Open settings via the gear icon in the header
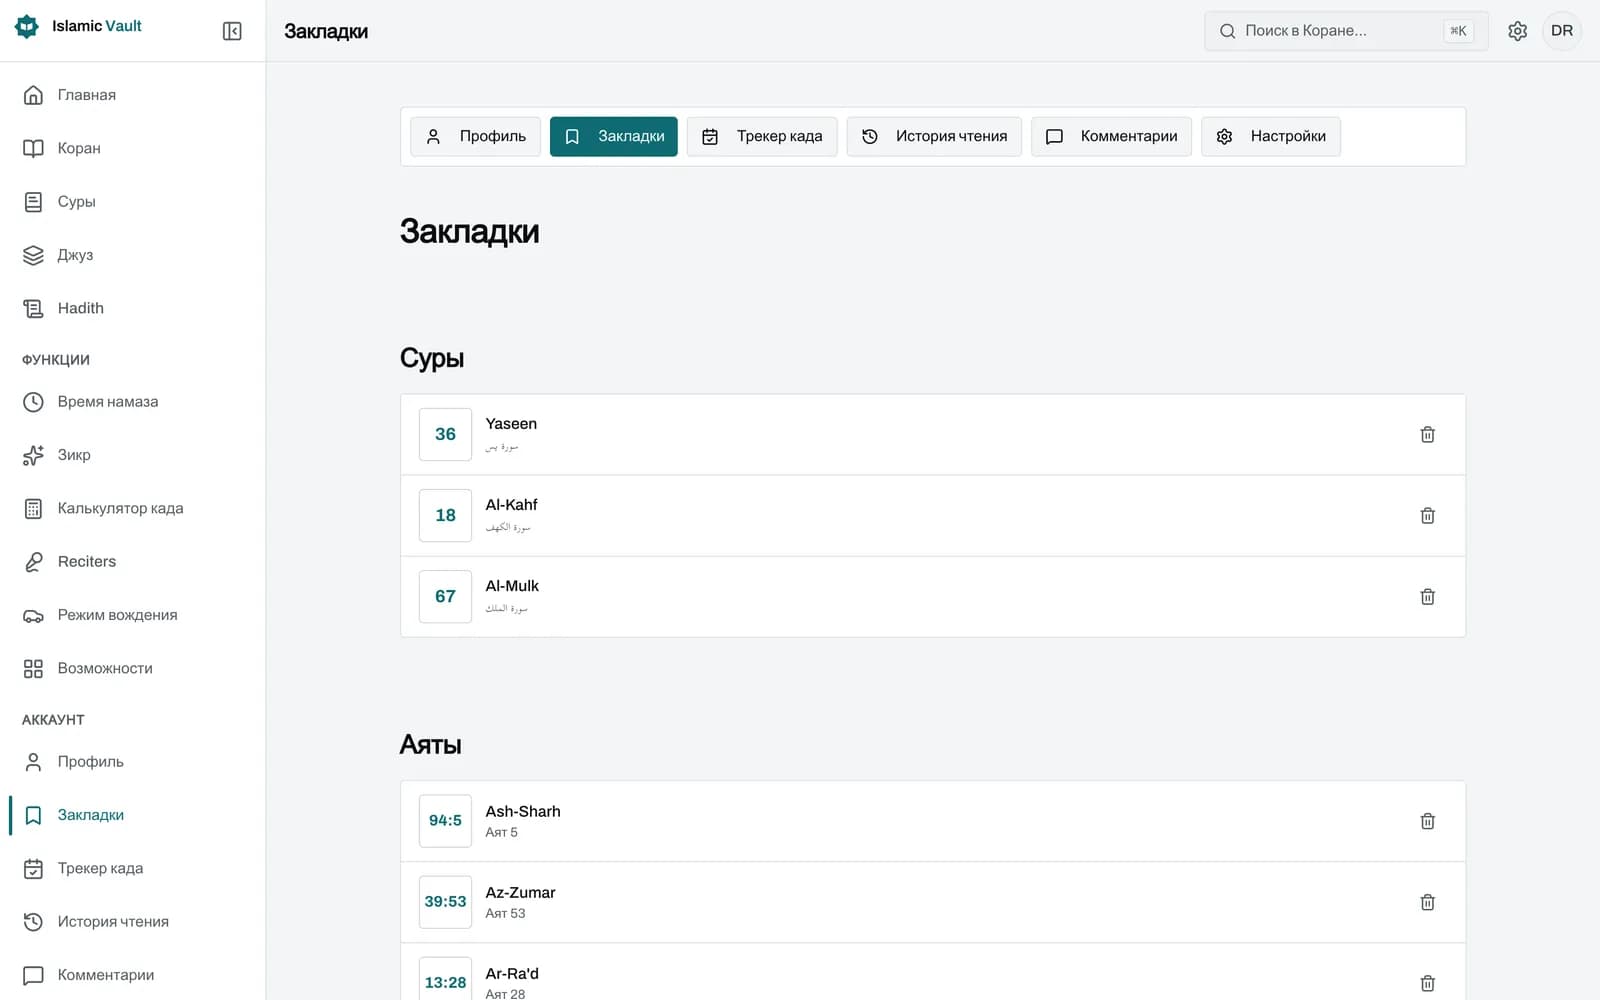The image size is (1600, 1000). pyautogui.click(x=1517, y=31)
